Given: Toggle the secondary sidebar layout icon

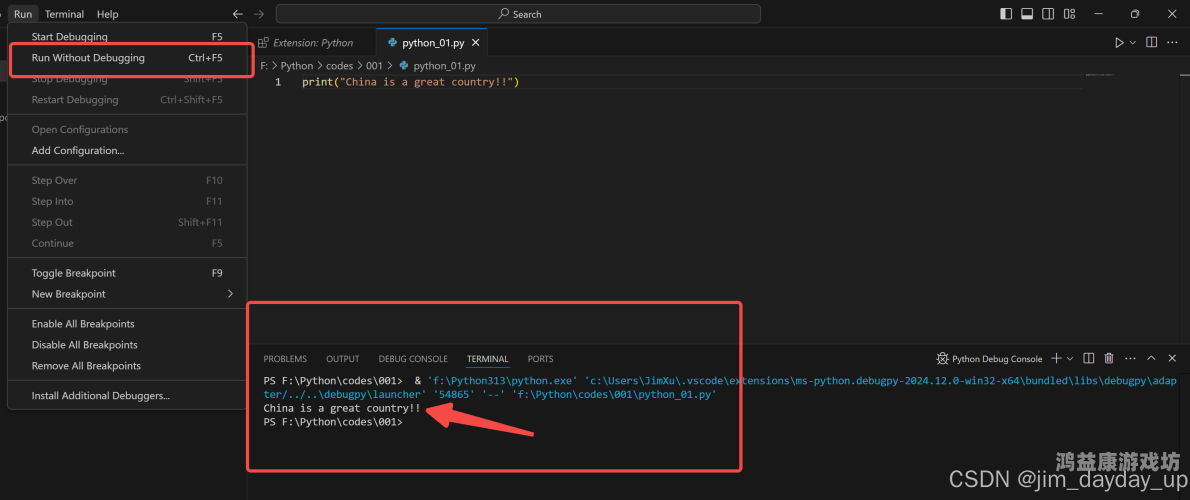Looking at the screenshot, I should pyautogui.click(x=1046, y=14).
